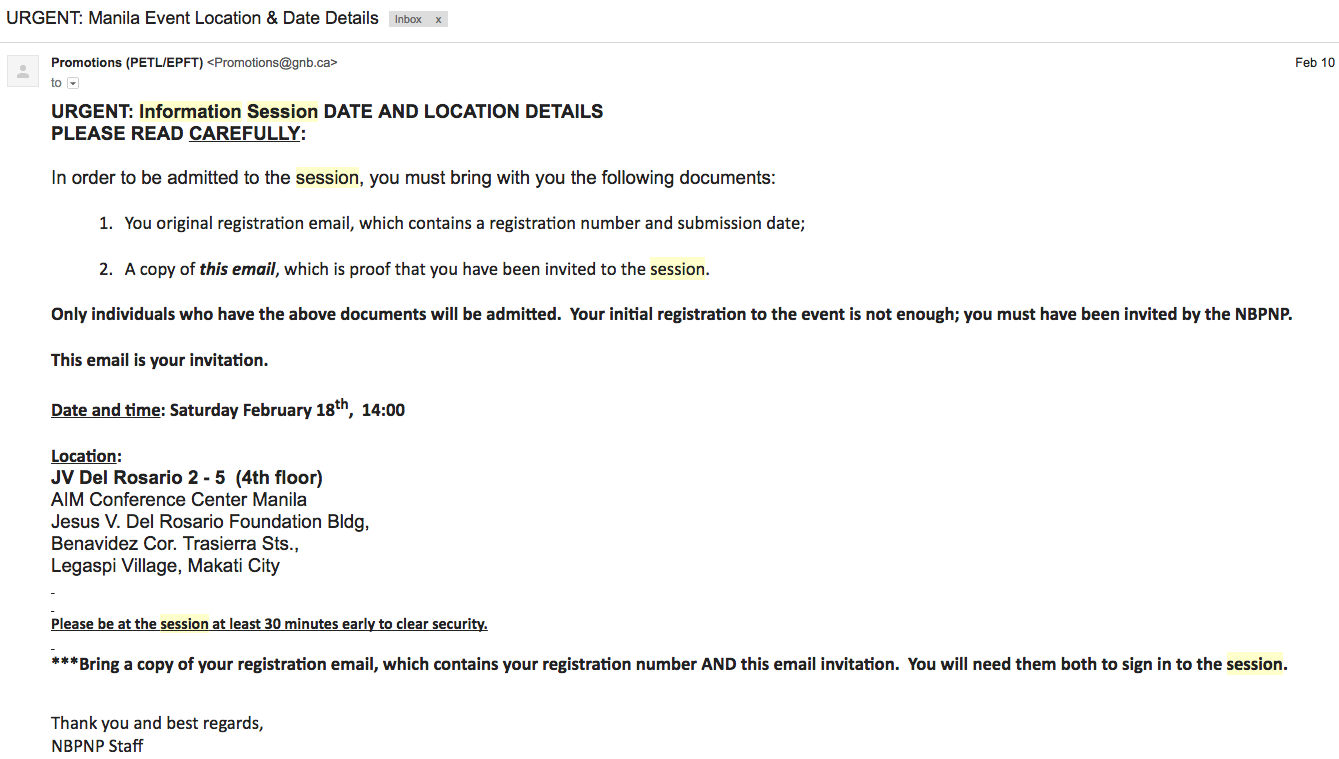1339x759 pixels.
Task: Click the sender's profile avatar icon
Action: 22,71
